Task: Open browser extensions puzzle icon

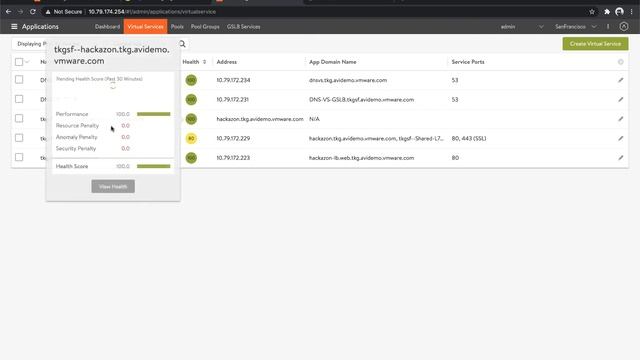Action: click(607, 12)
